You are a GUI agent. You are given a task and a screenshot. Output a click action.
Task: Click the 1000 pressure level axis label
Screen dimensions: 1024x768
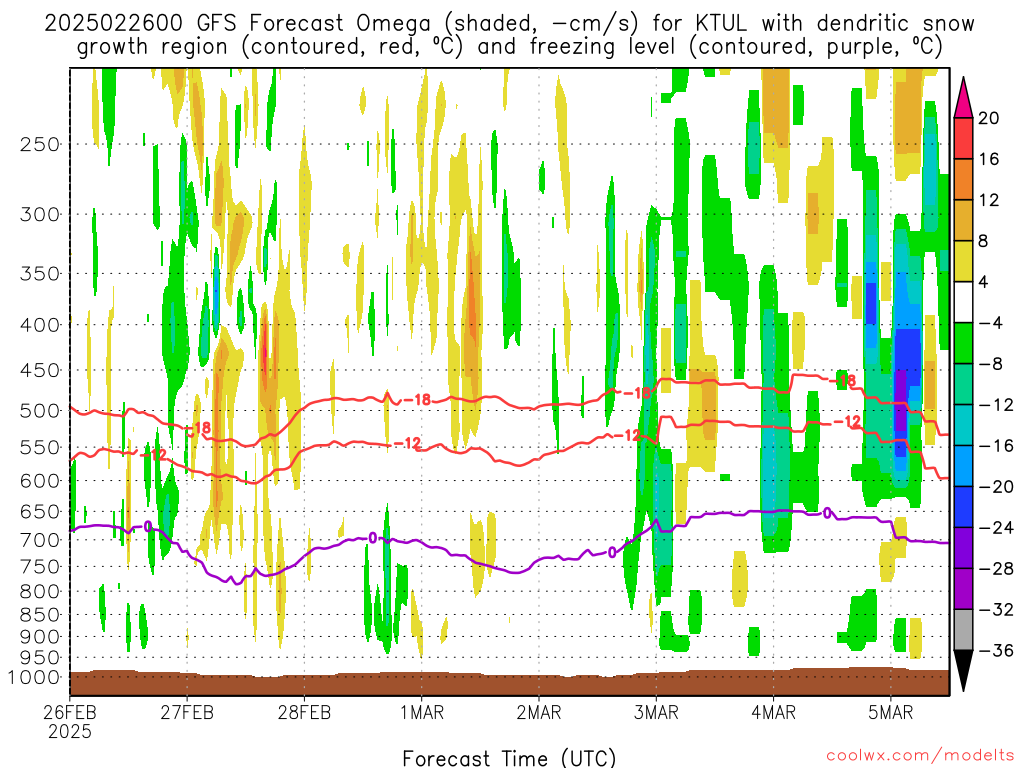[34, 678]
